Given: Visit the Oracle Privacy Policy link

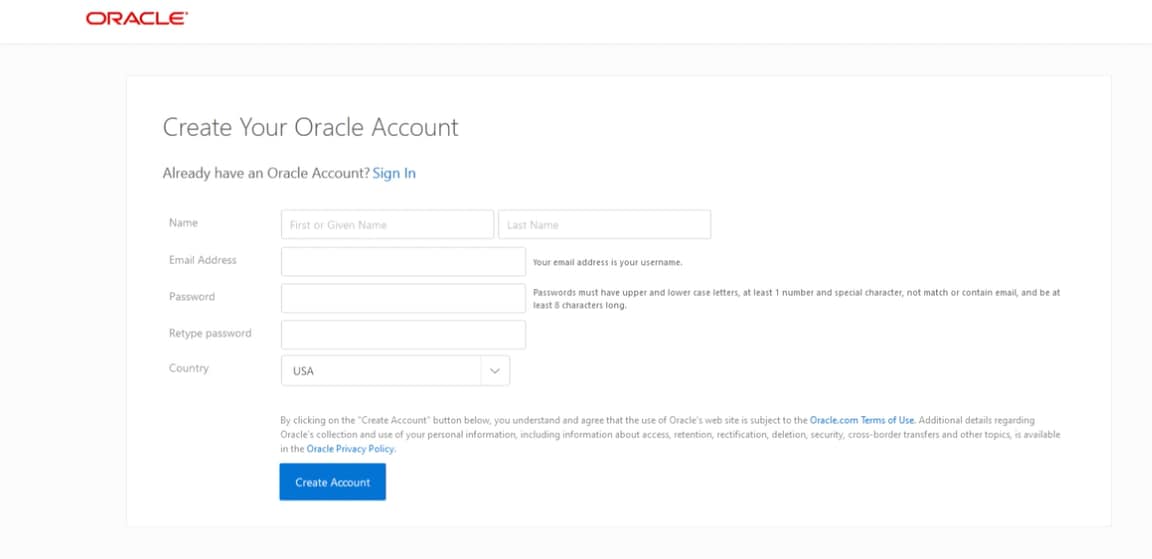Looking at the screenshot, I should click(x=350, y=449).
